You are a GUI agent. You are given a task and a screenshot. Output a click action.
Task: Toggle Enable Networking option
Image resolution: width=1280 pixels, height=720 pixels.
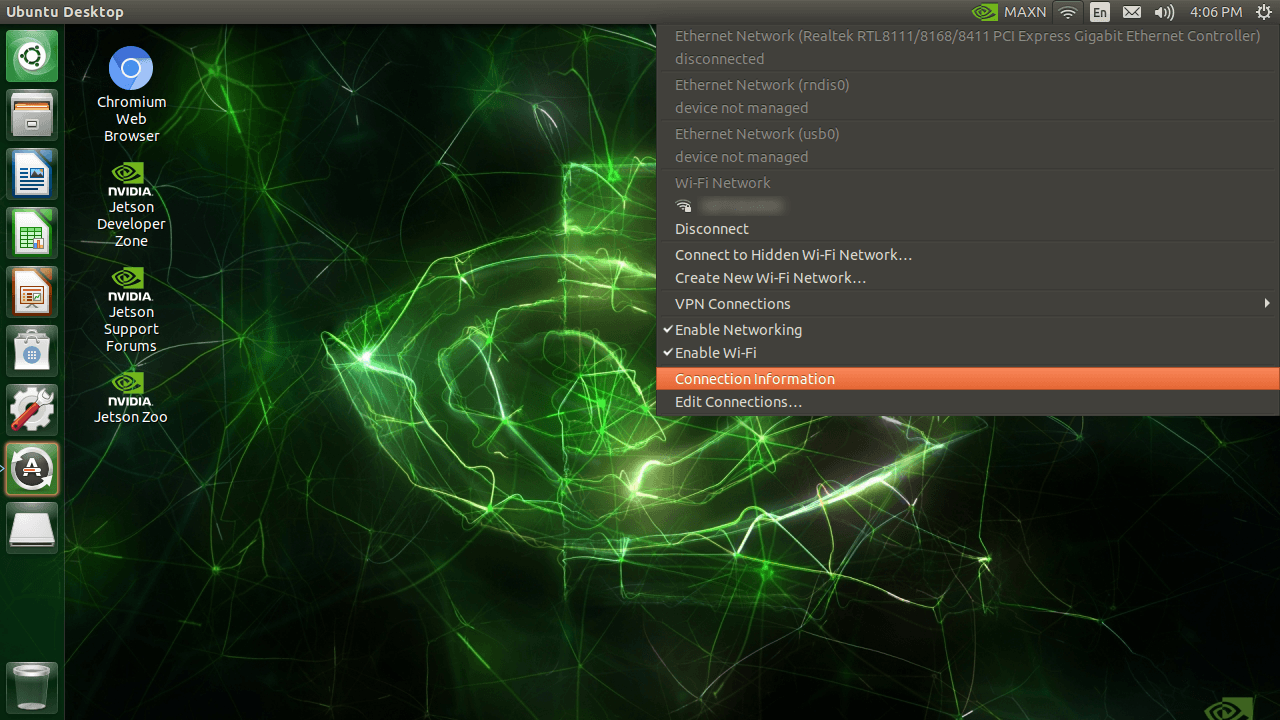pos(968,330)
